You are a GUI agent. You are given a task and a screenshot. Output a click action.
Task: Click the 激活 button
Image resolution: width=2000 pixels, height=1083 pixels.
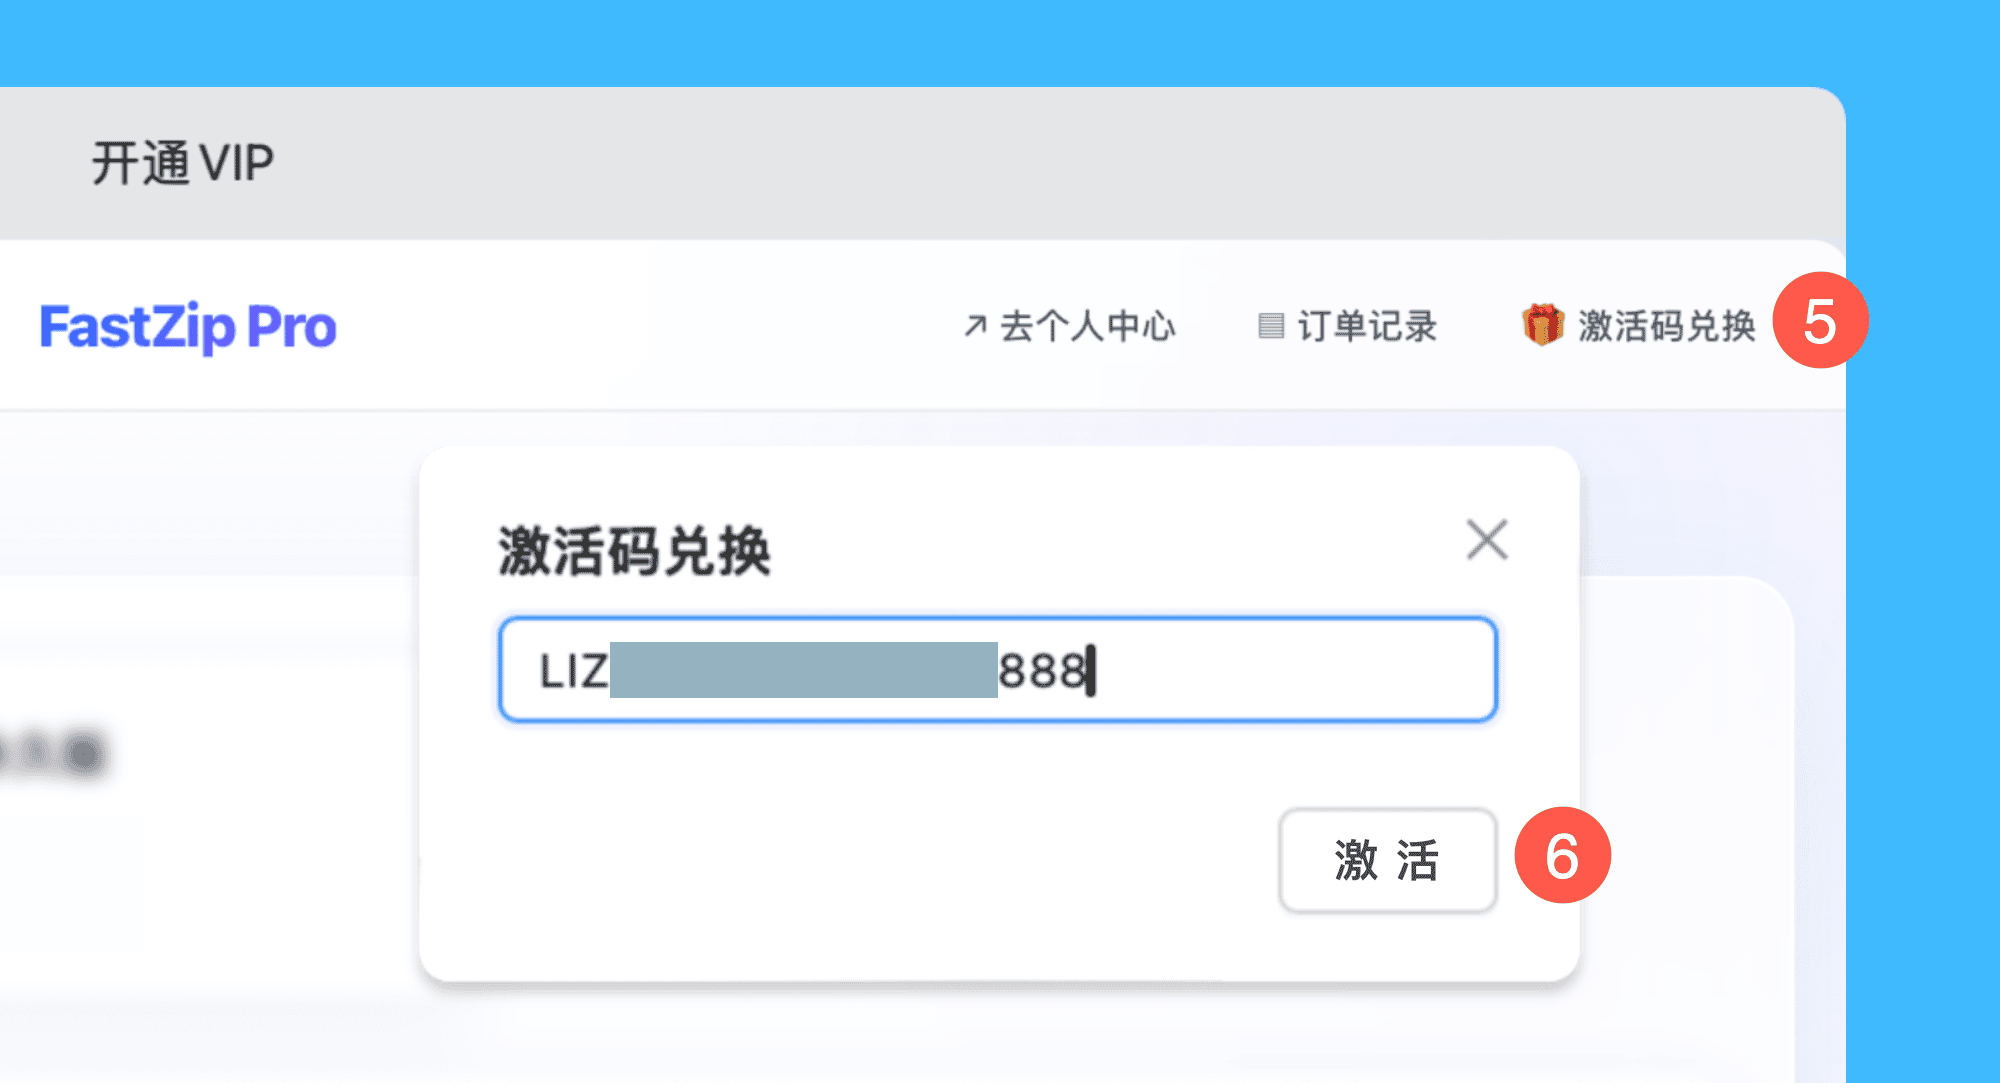pos(1388,860)
